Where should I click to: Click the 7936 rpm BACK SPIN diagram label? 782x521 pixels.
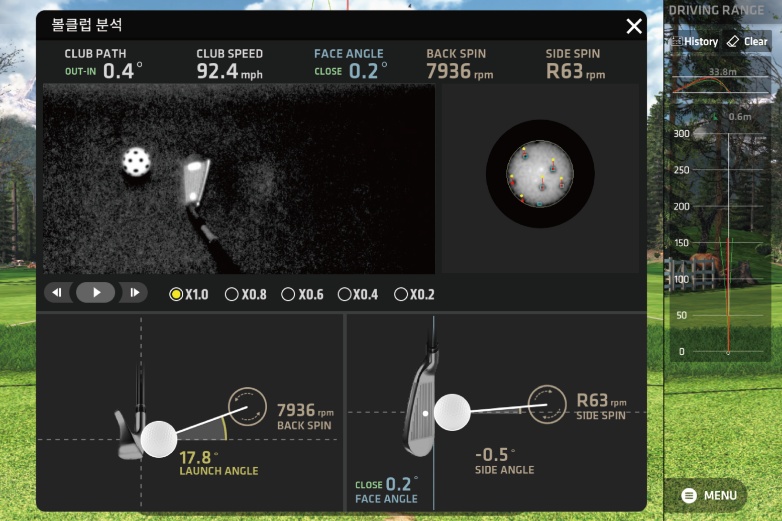point(305,416)
